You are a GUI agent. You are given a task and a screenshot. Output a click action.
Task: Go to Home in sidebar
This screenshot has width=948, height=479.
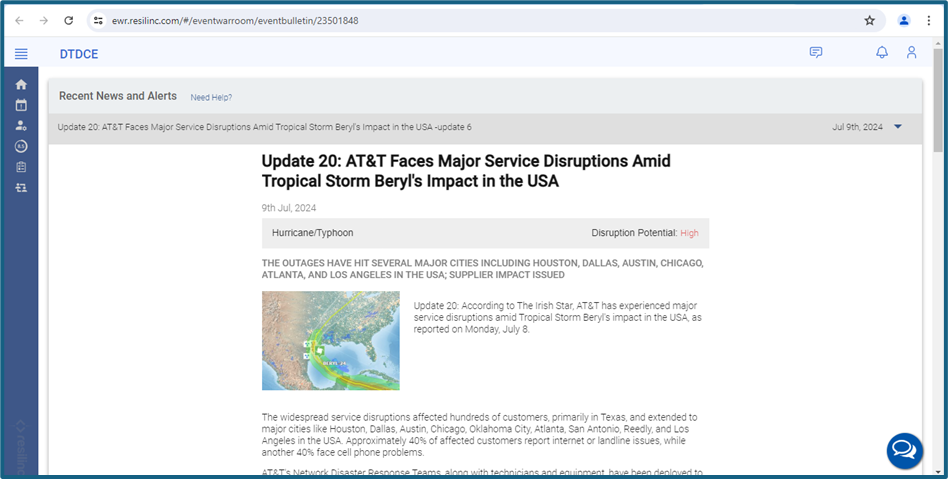(x=21, y=85)
